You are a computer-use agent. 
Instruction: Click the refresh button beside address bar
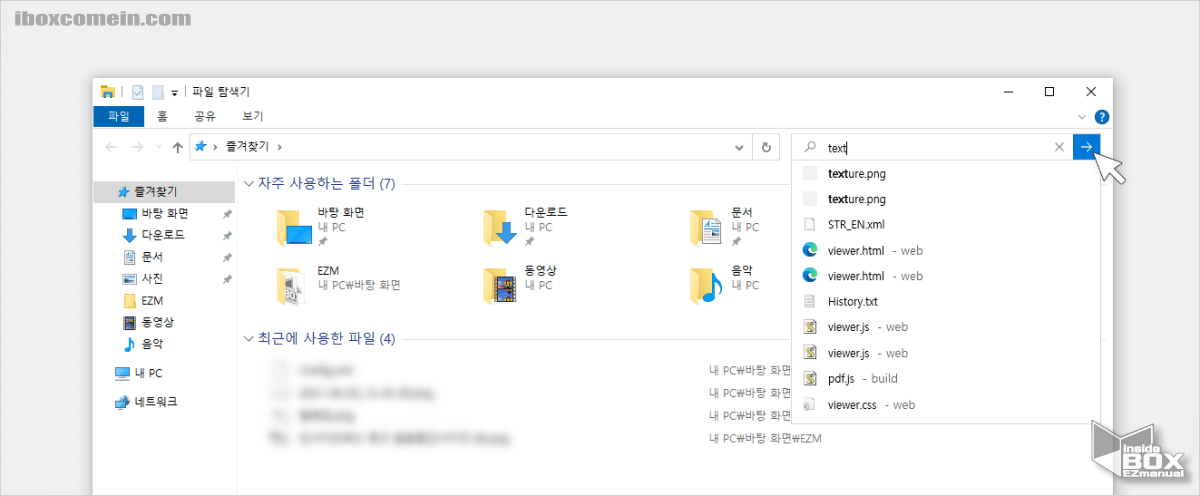766,147
